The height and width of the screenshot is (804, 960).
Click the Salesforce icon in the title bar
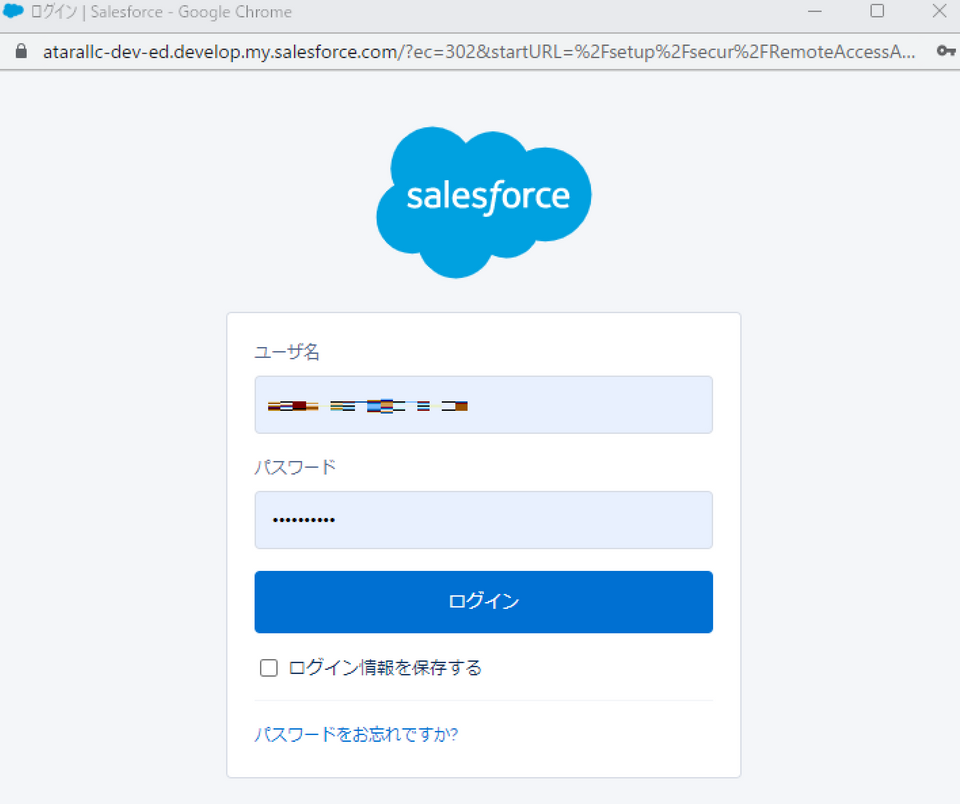coord(13,11)
